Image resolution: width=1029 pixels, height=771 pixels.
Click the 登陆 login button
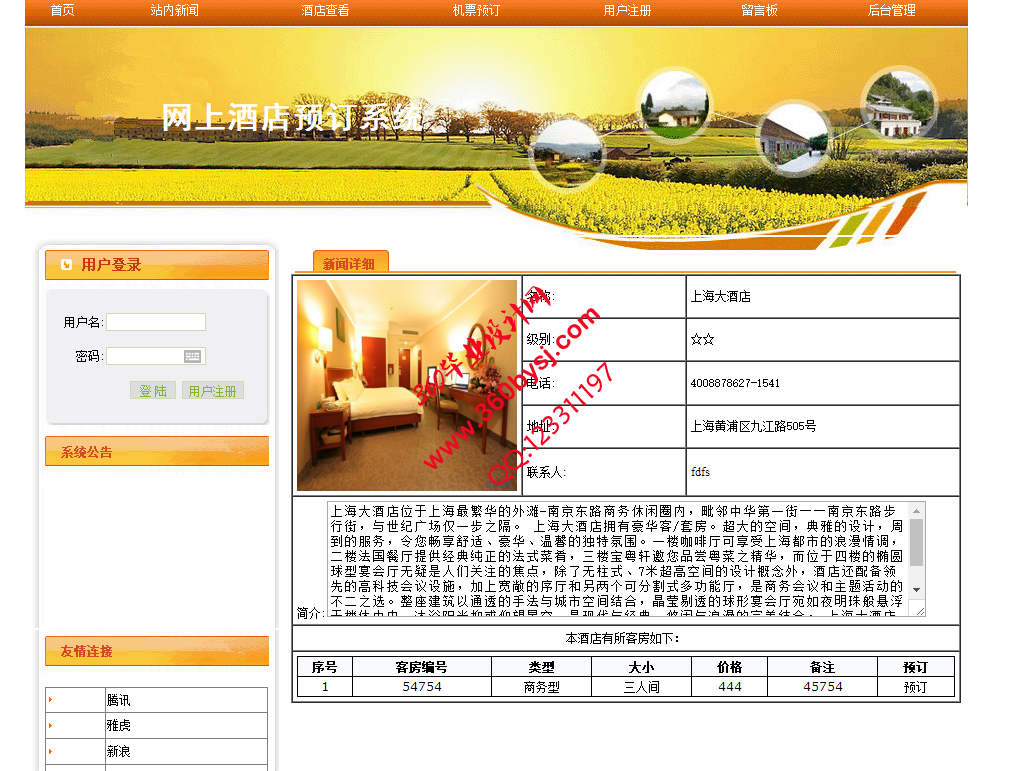(x=153, y=391)
